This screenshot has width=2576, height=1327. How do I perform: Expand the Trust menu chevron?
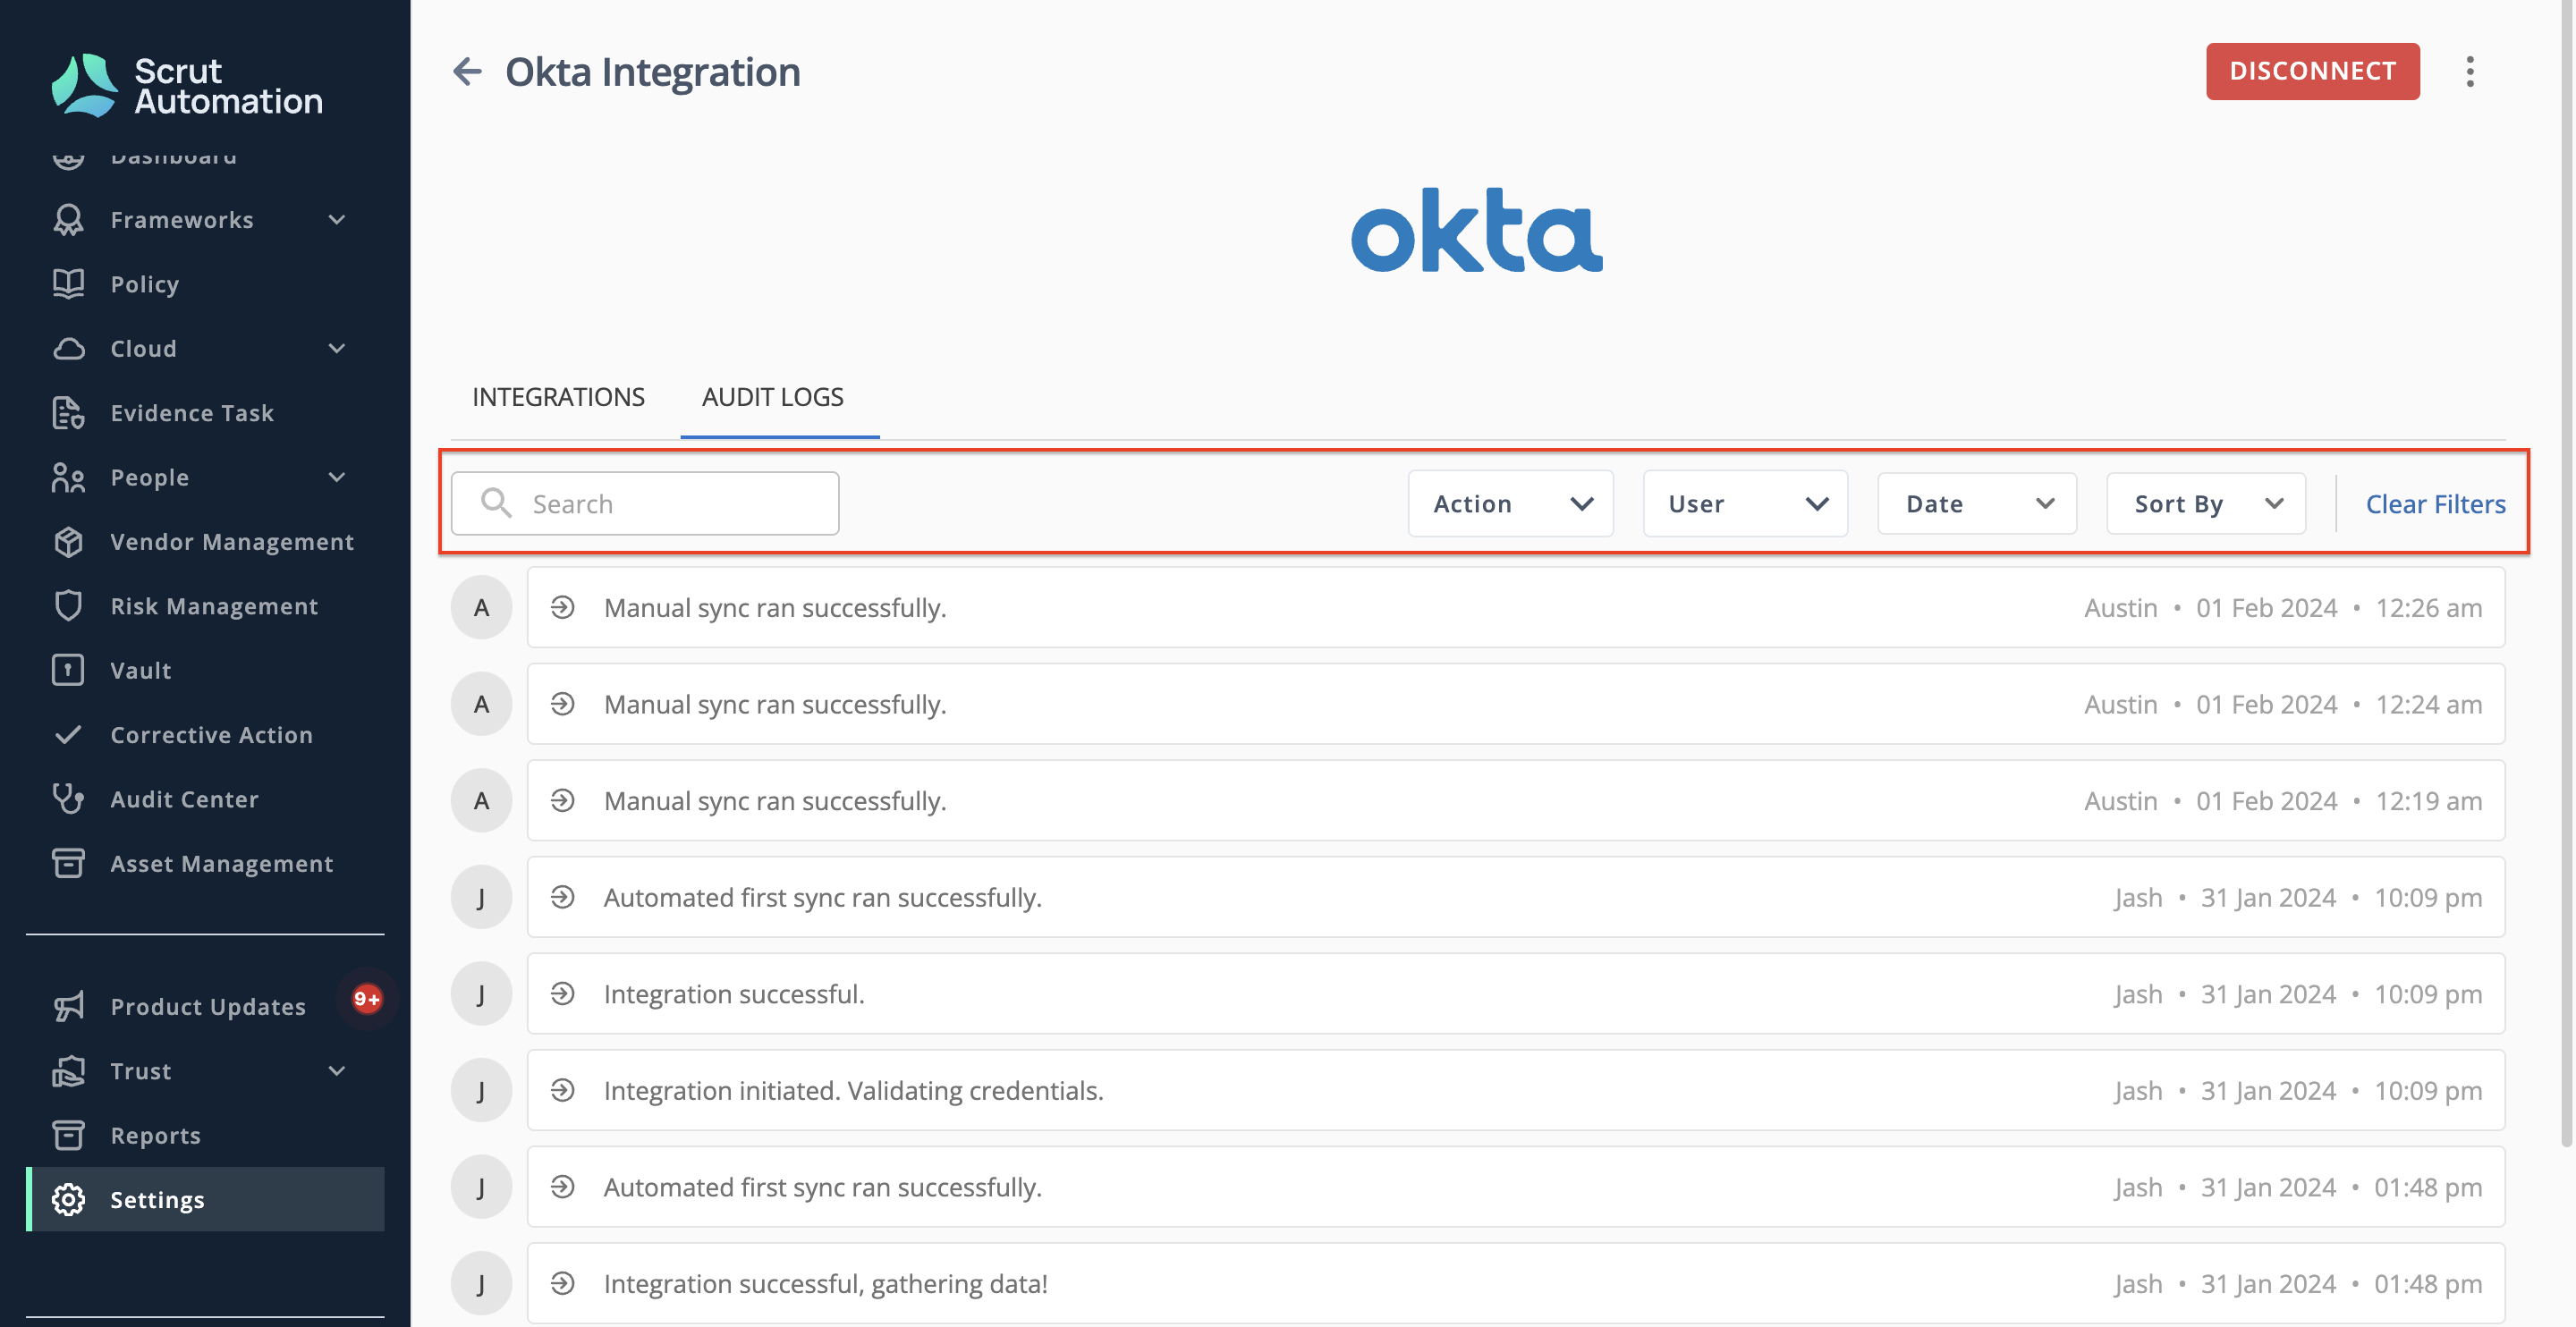[x=337, y=1071]
